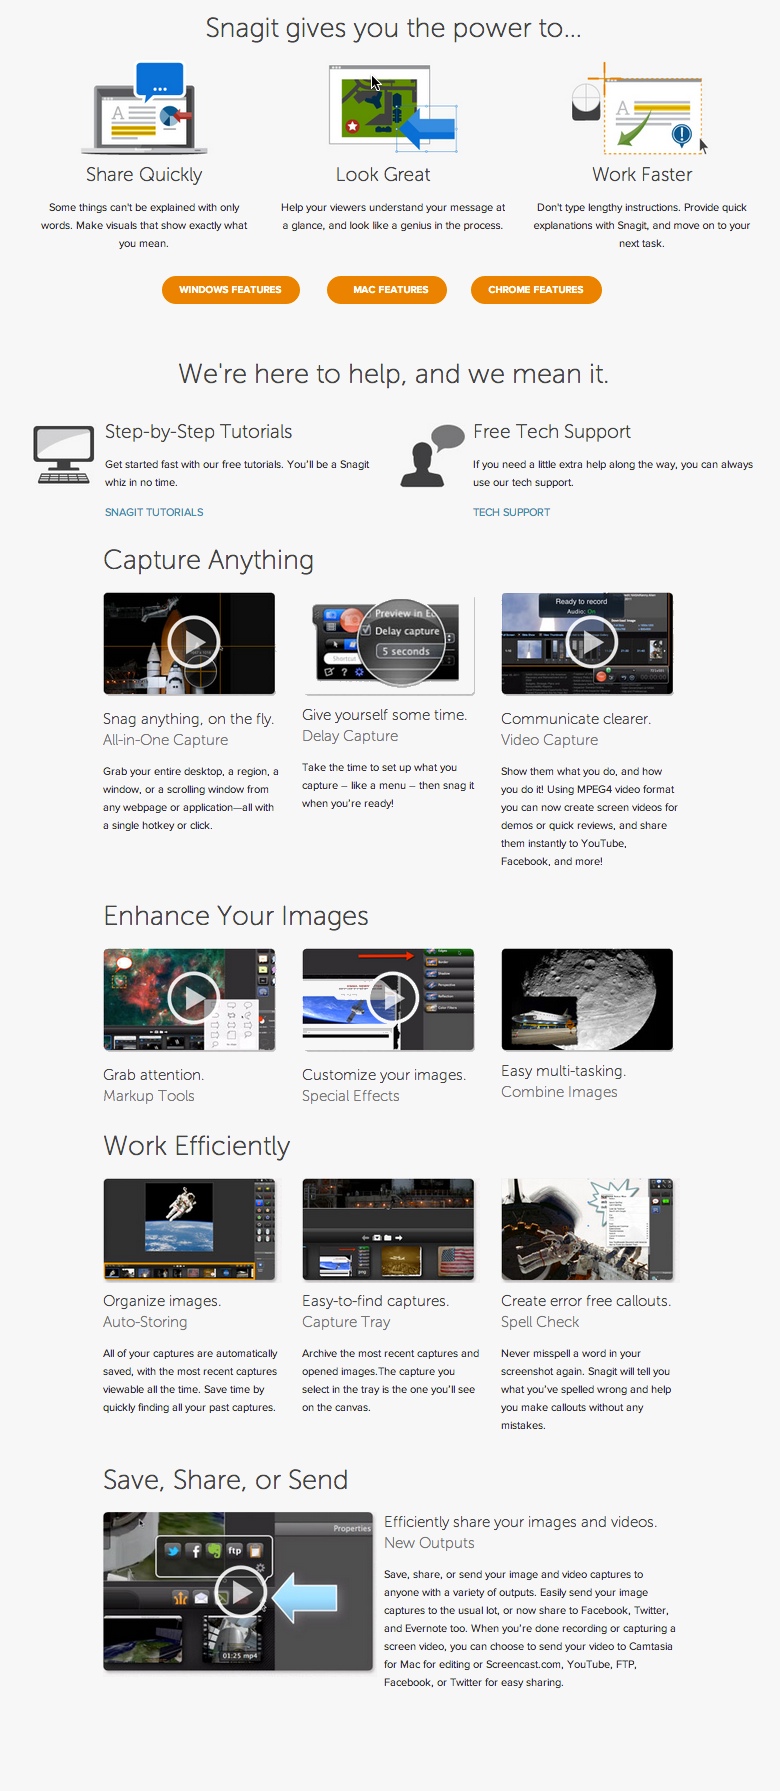Click the 'Markup Tools' subtitle

[x=149, y=1096]
